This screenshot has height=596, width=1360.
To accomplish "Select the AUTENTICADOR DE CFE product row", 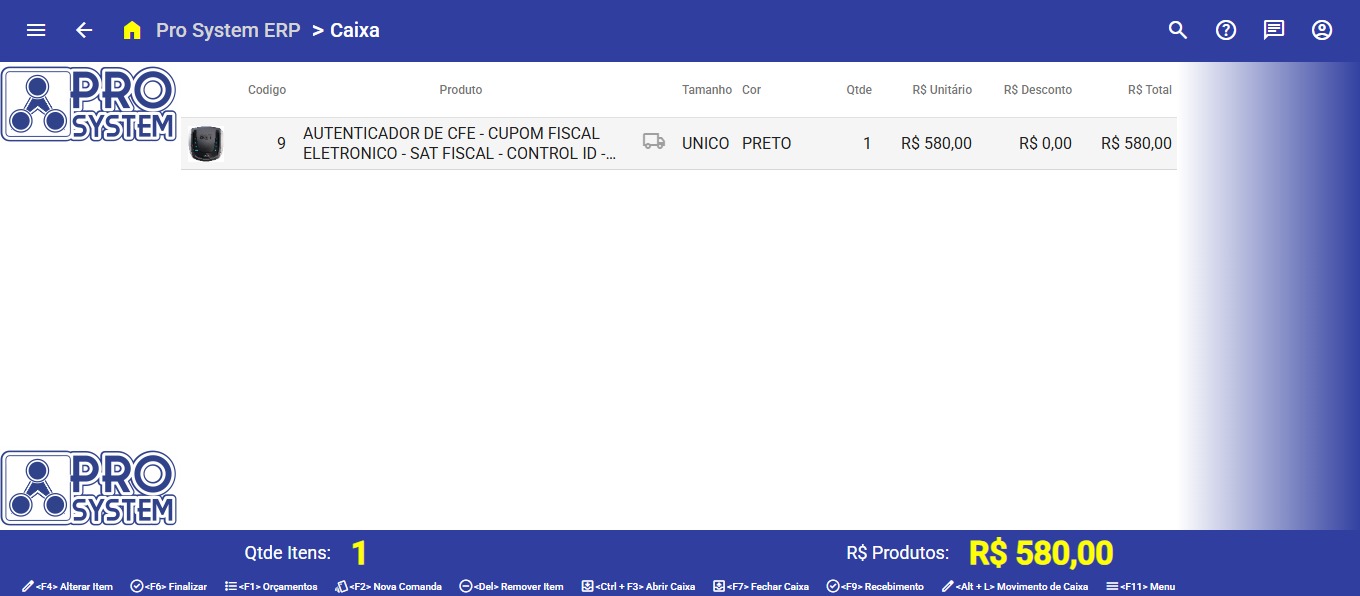I will tap(460, 142).
